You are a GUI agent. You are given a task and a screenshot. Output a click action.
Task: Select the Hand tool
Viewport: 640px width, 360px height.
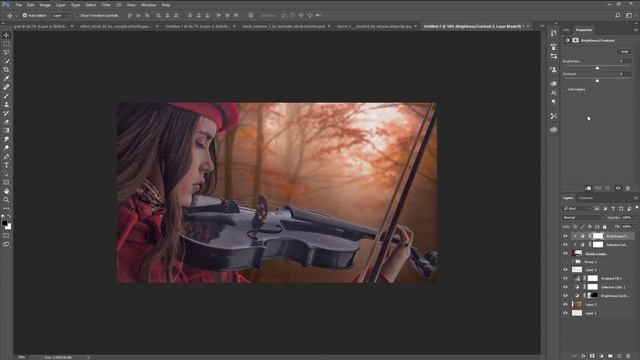pos(6,191)
